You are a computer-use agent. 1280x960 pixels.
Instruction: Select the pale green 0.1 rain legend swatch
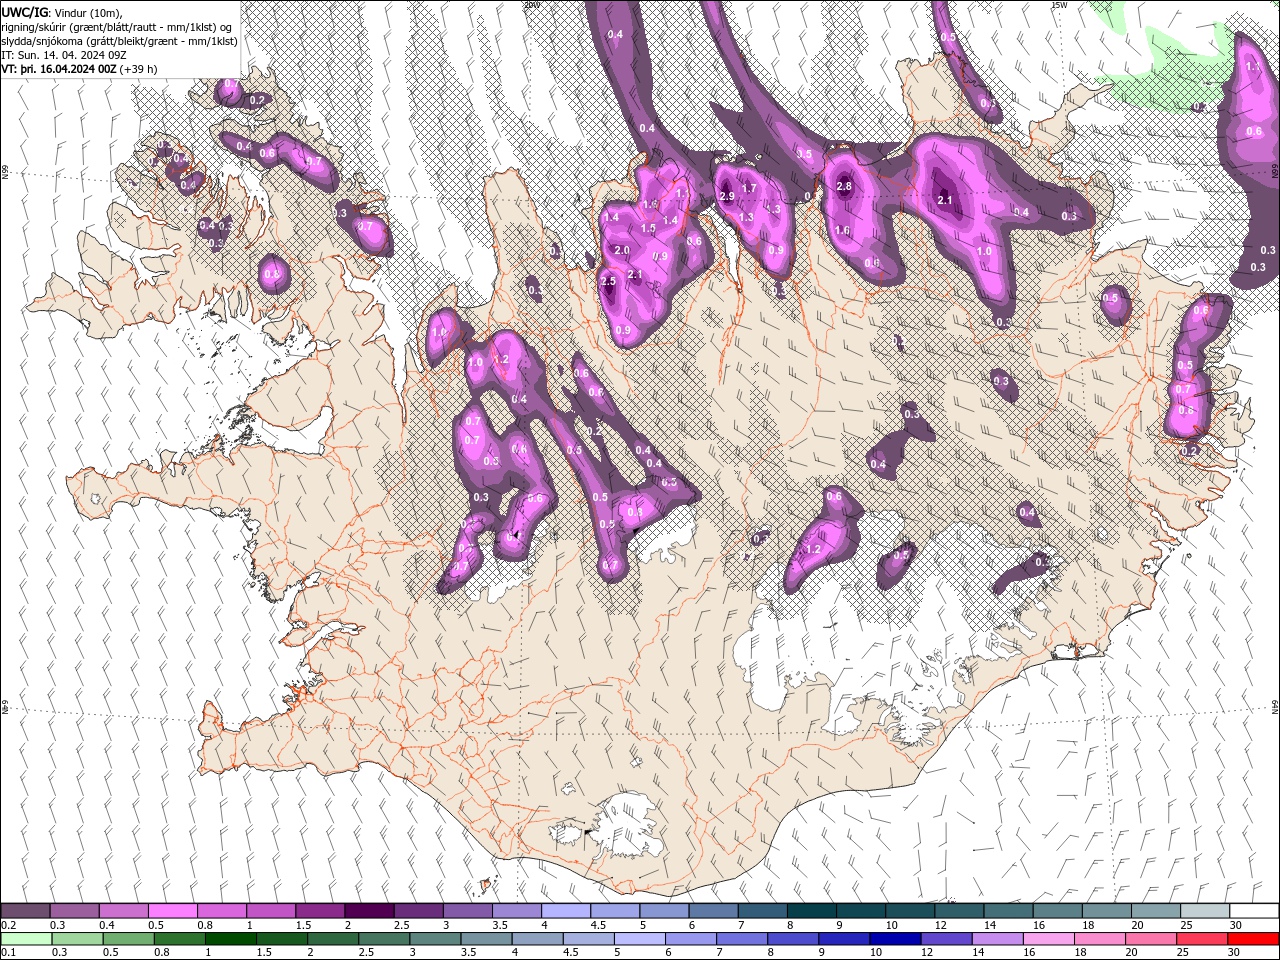(26, 939)
